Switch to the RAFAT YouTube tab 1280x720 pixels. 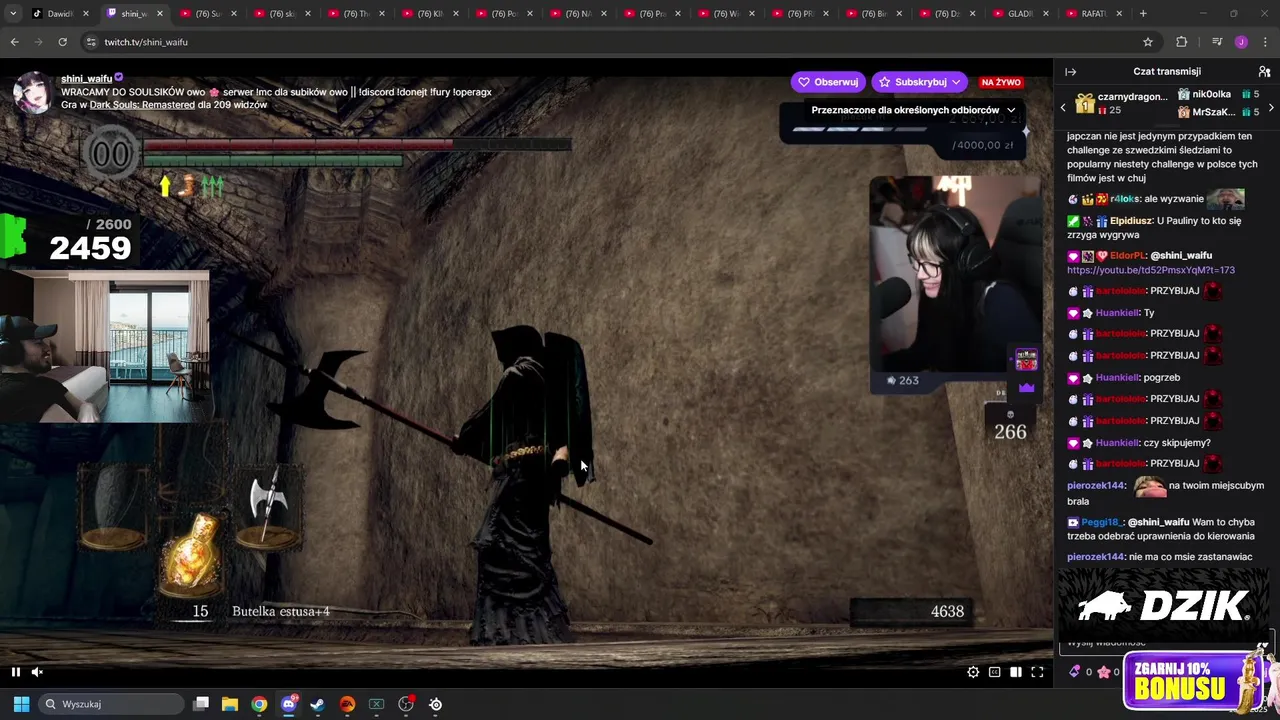pos(1095,14)
